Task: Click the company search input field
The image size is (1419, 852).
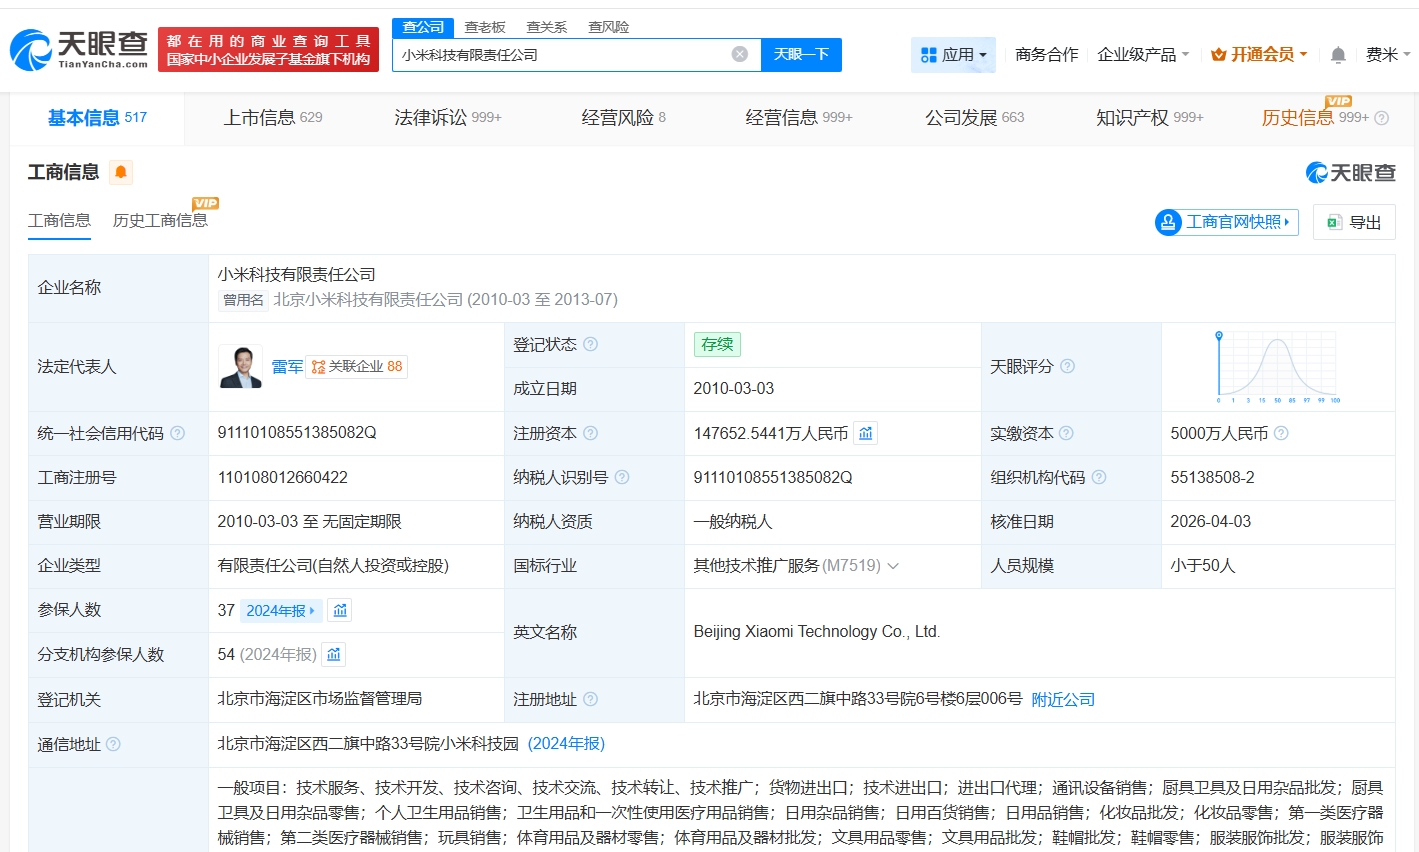Action: (560, 55)
